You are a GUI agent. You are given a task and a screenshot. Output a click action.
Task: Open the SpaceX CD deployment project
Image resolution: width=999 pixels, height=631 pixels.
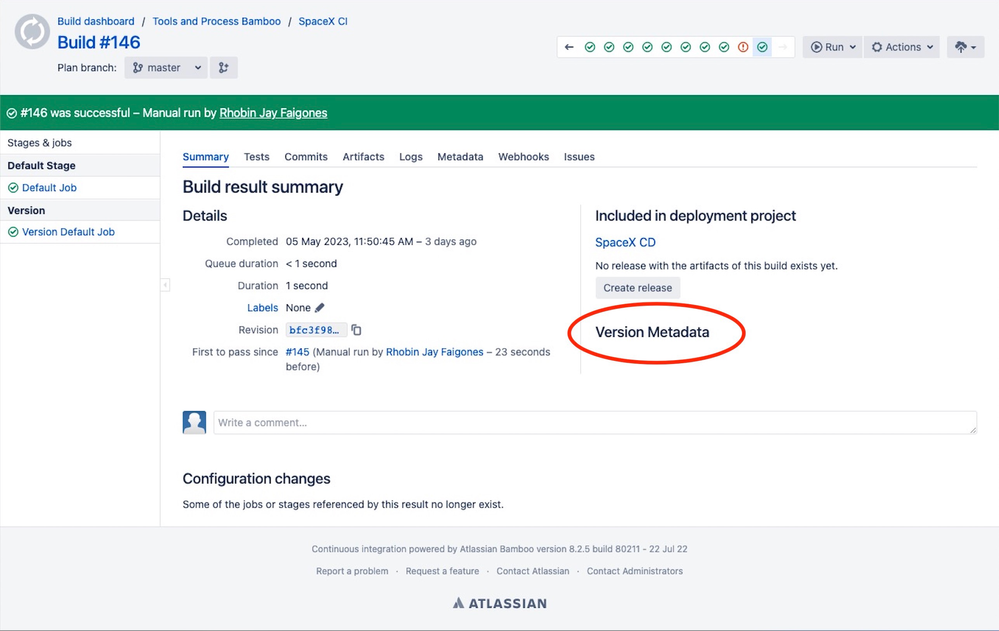[626, 242]
